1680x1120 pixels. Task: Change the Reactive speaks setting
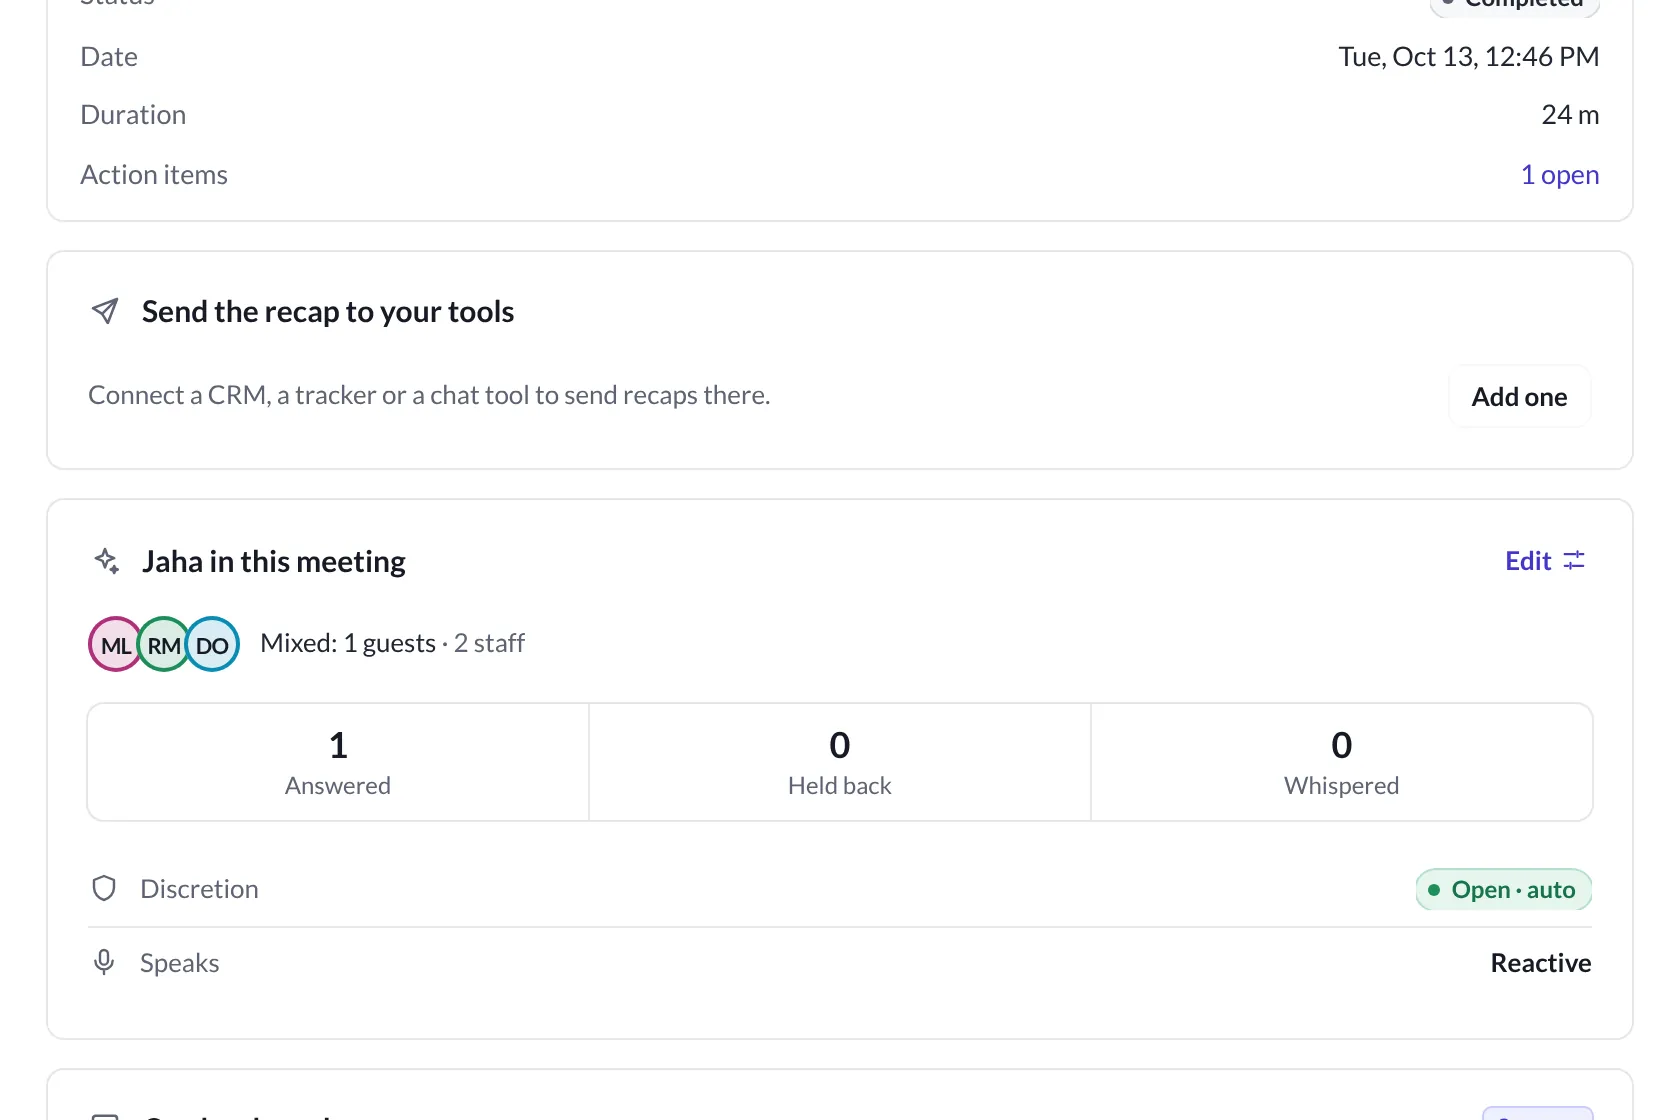pos(1540,963)
